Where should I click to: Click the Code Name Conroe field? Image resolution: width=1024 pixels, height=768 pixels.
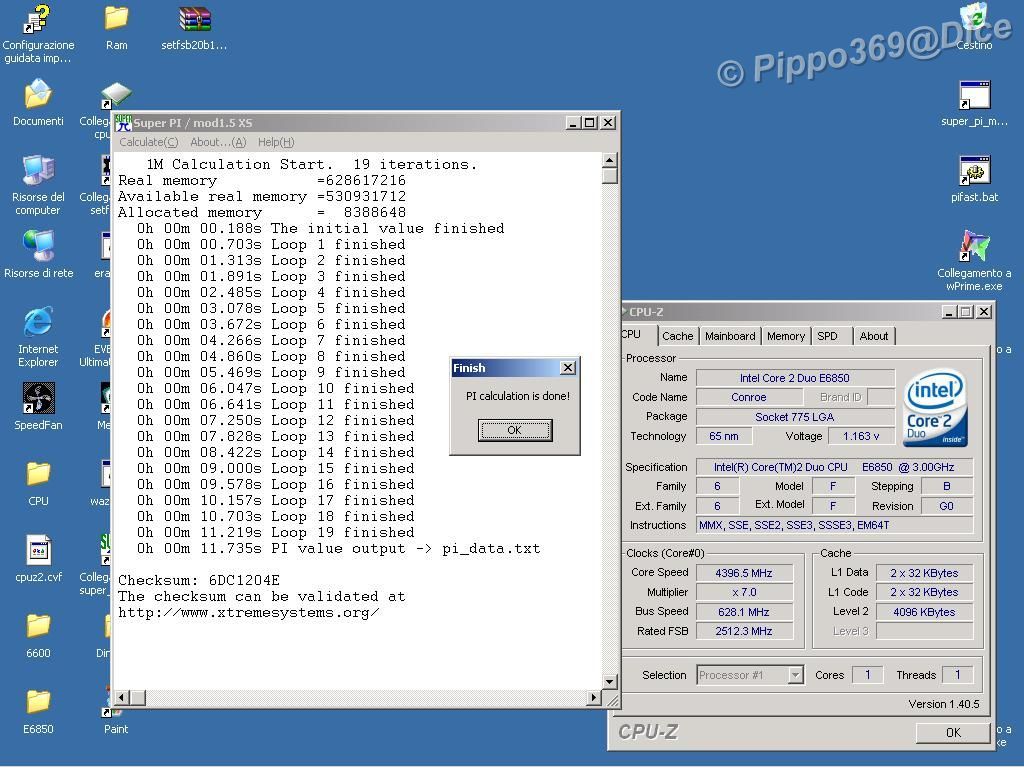click(x=748, y=397)
